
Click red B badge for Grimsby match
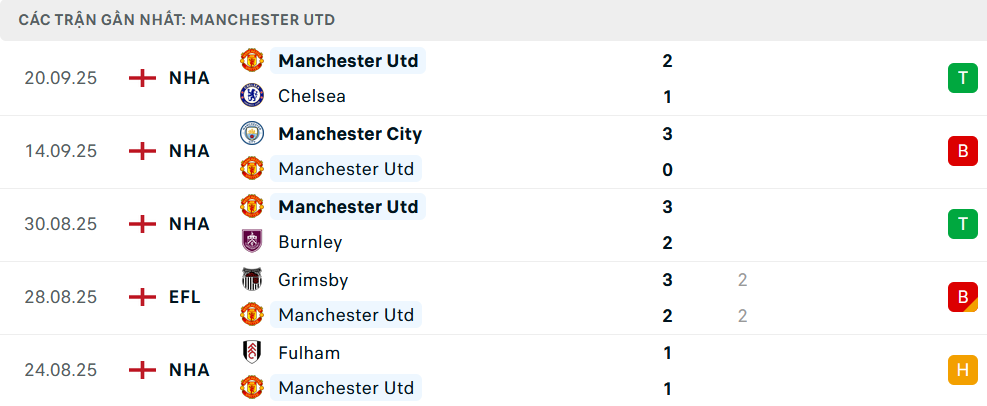click(962, 297)
